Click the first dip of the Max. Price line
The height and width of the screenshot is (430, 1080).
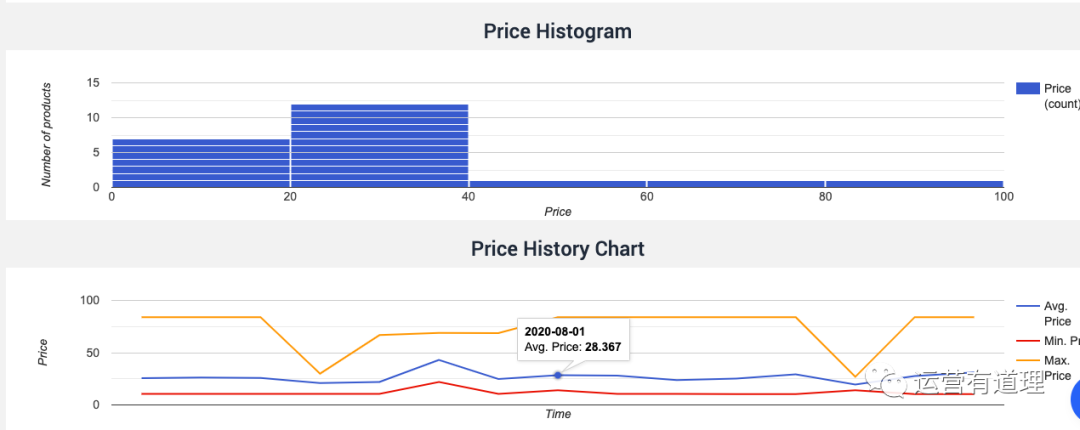(x=320, y=373)
